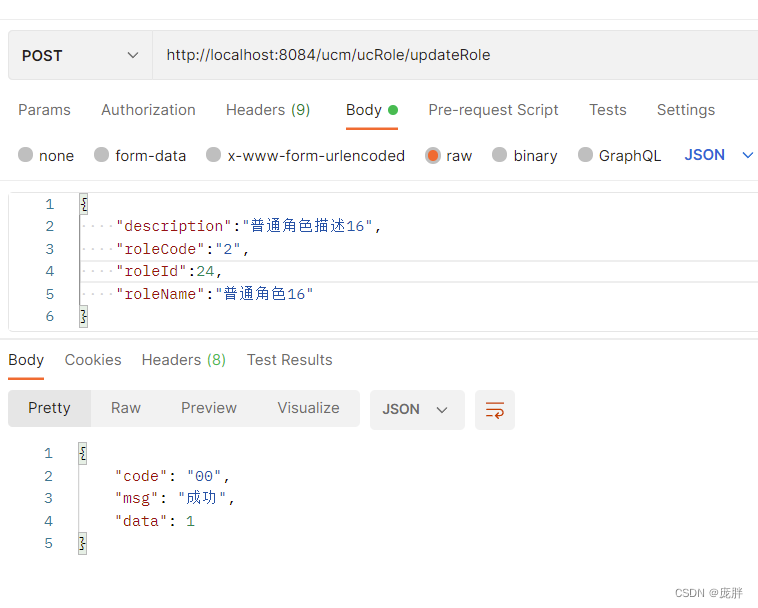758x608 pixels.
Task: Open Pre-request Script tab
Action: (x=493, y=110)
